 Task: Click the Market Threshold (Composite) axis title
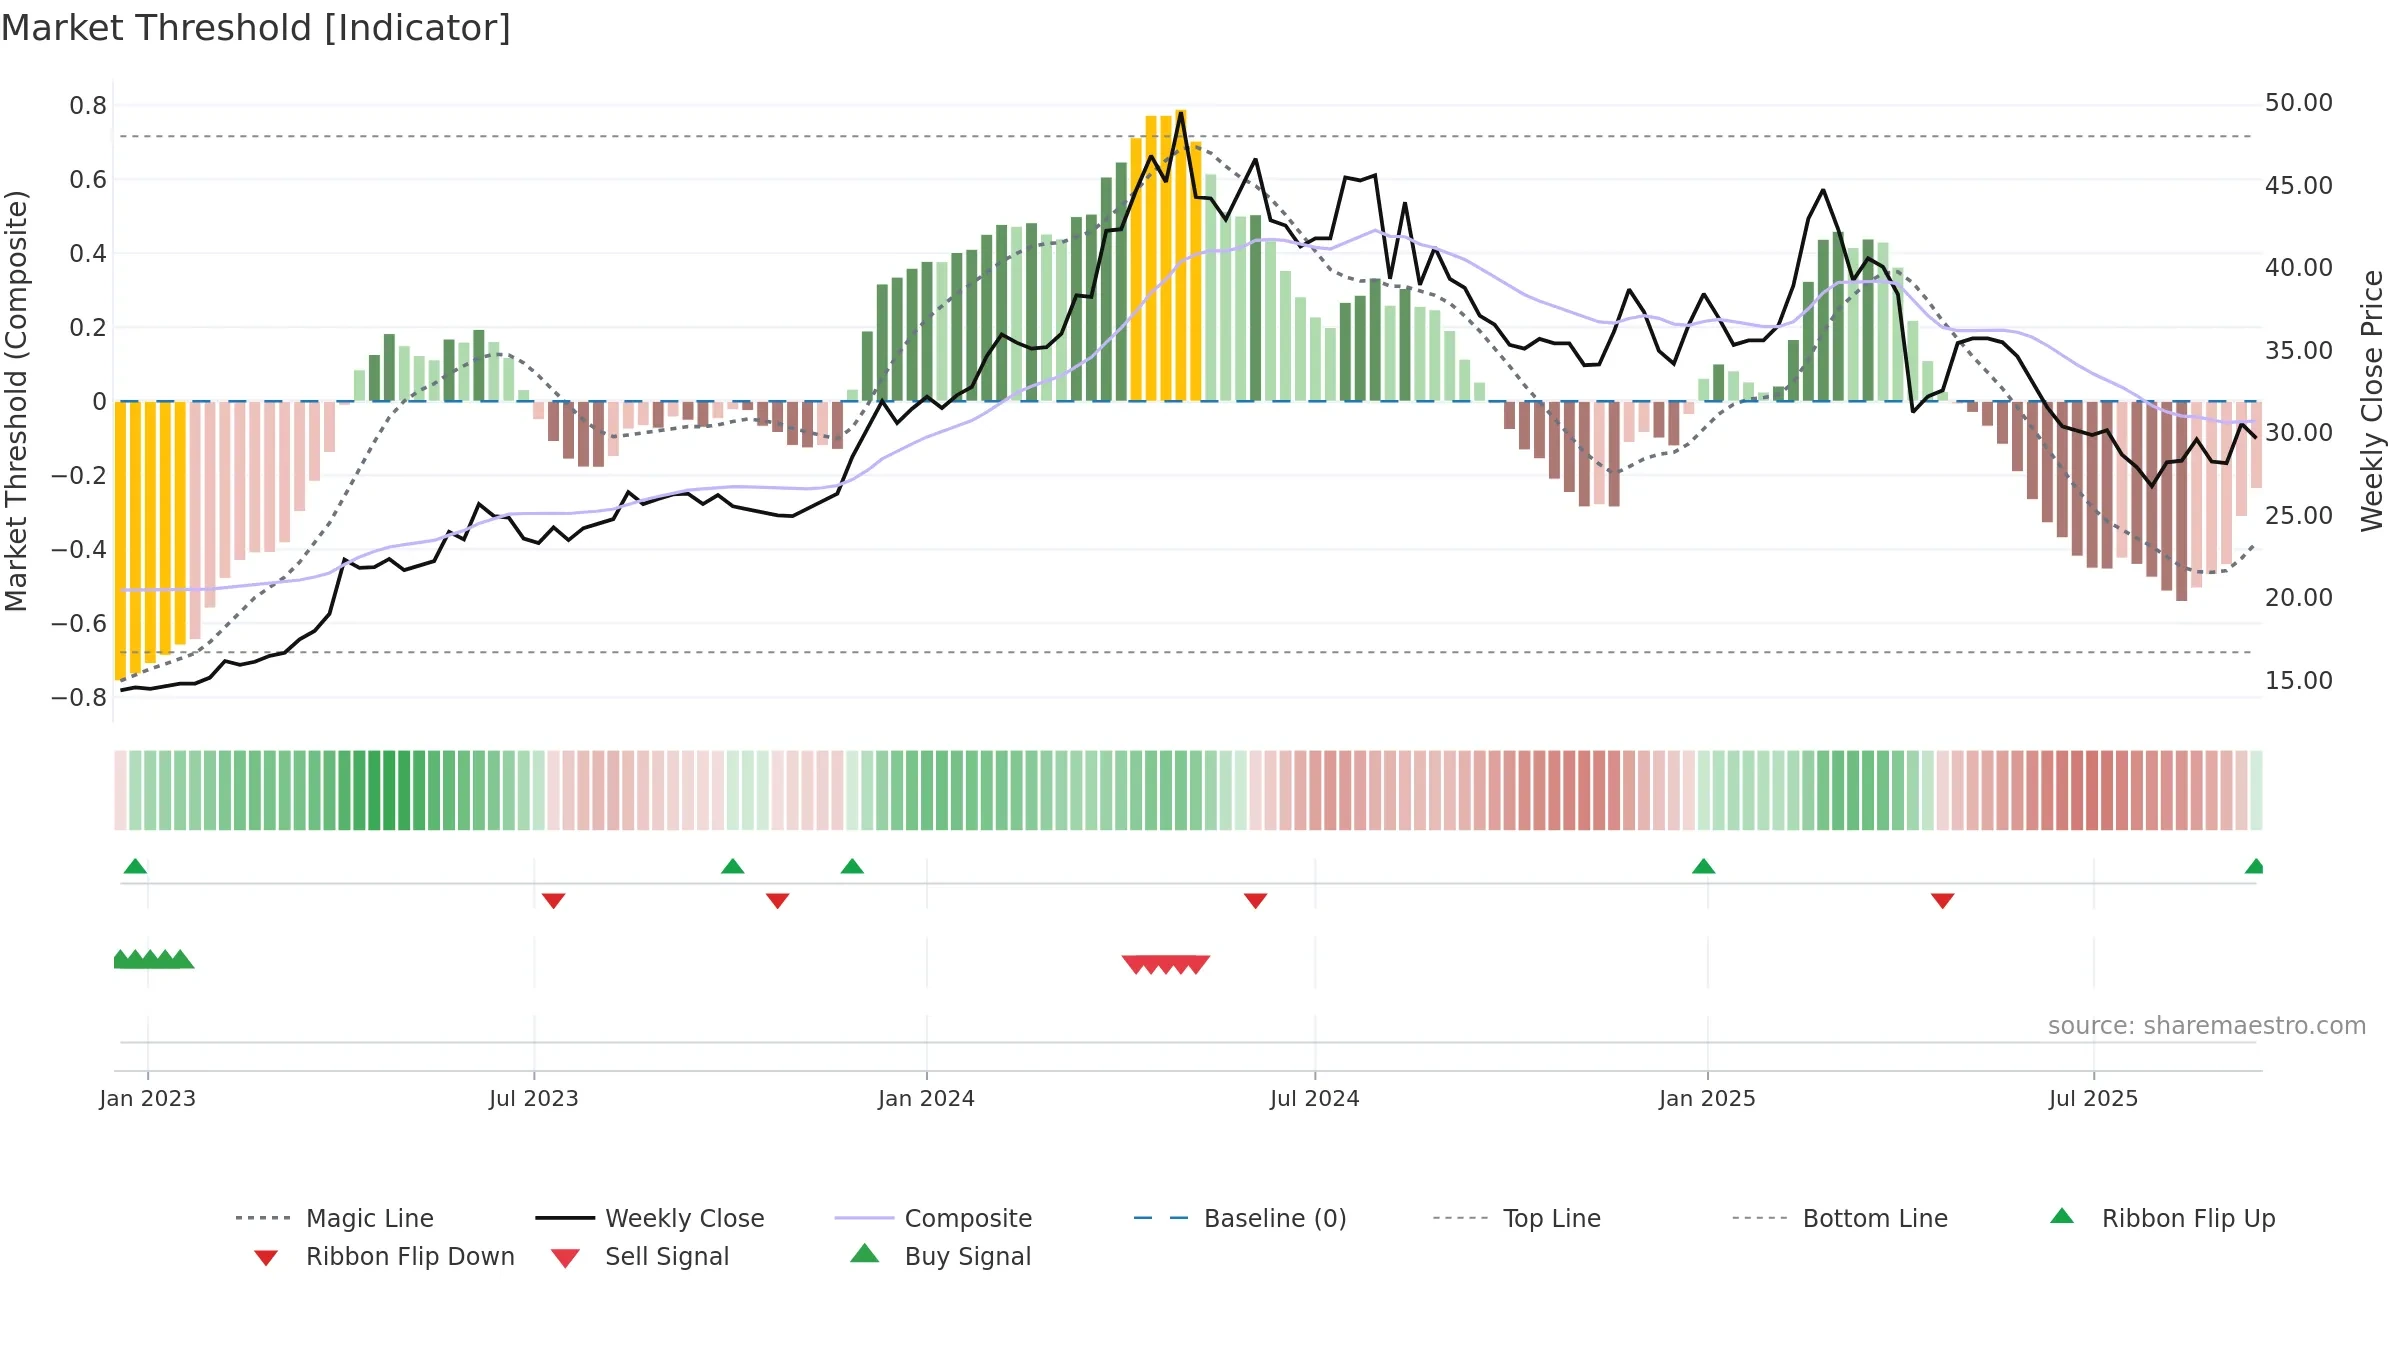point(16,401)
